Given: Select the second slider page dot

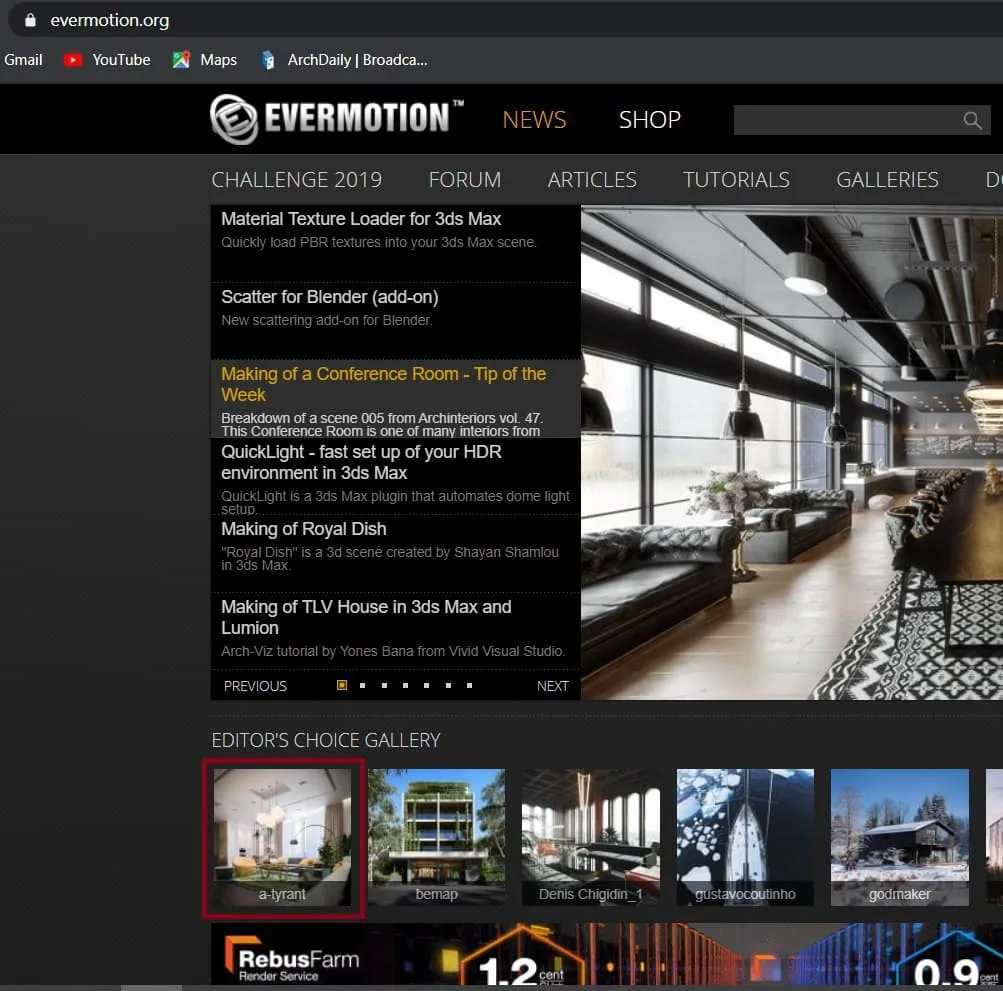Looking at the screenshot, I should click(x=363, y=685).
